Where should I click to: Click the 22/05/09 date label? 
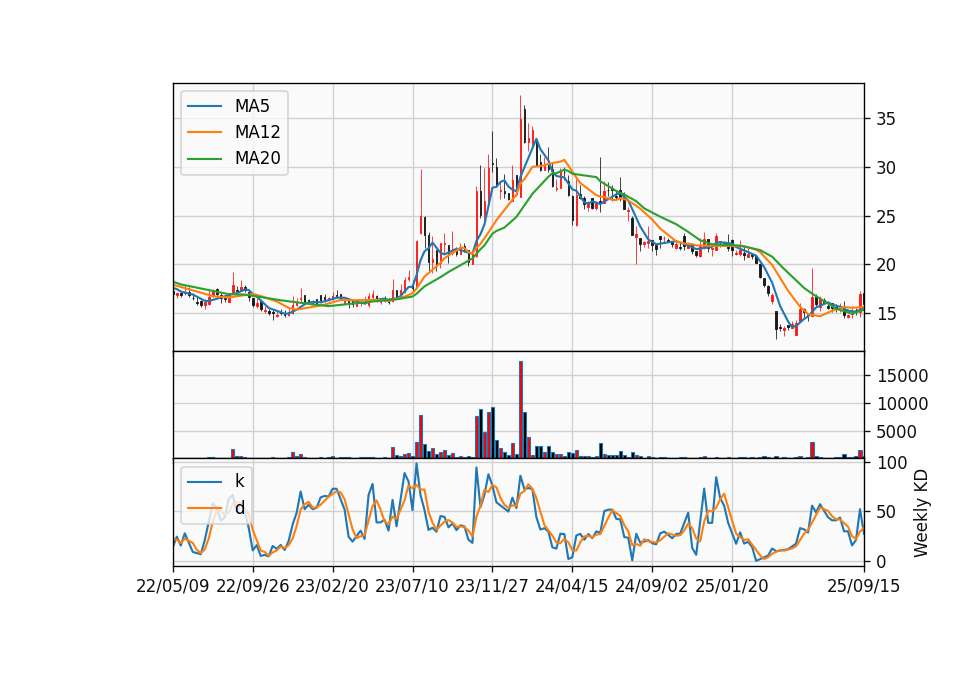[173, 587]
